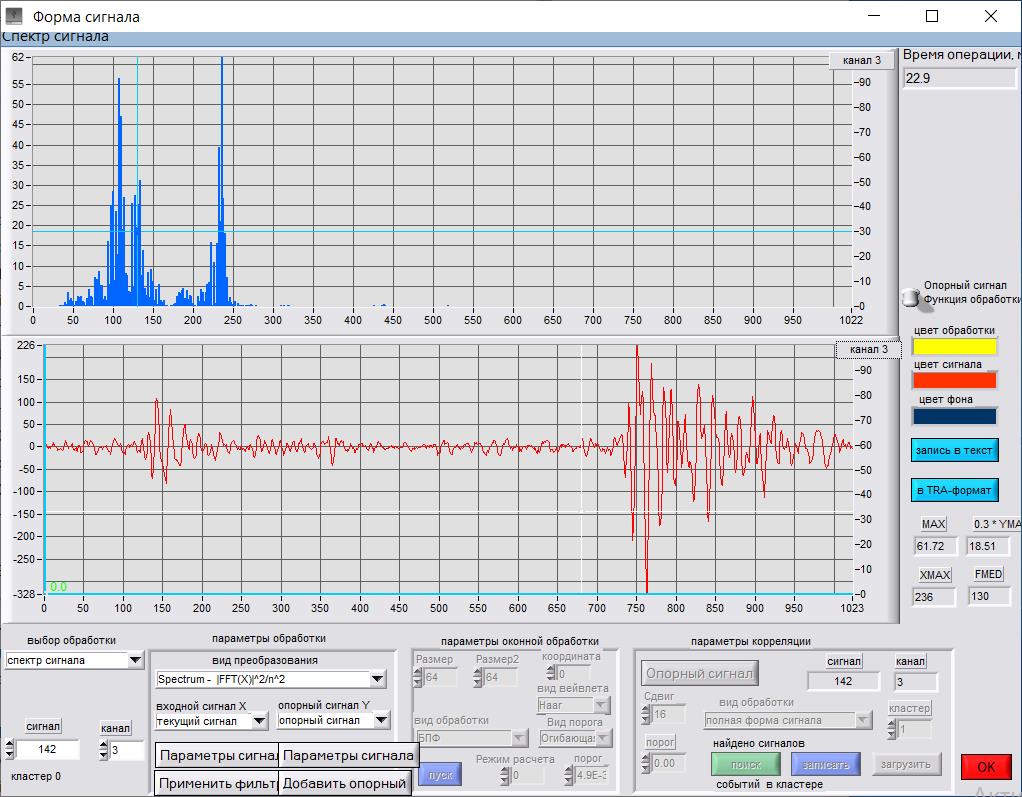Click Параметры сигнала under опорный сигнал Y
This screenshot has width=1022, height=797.
(347, 755)
